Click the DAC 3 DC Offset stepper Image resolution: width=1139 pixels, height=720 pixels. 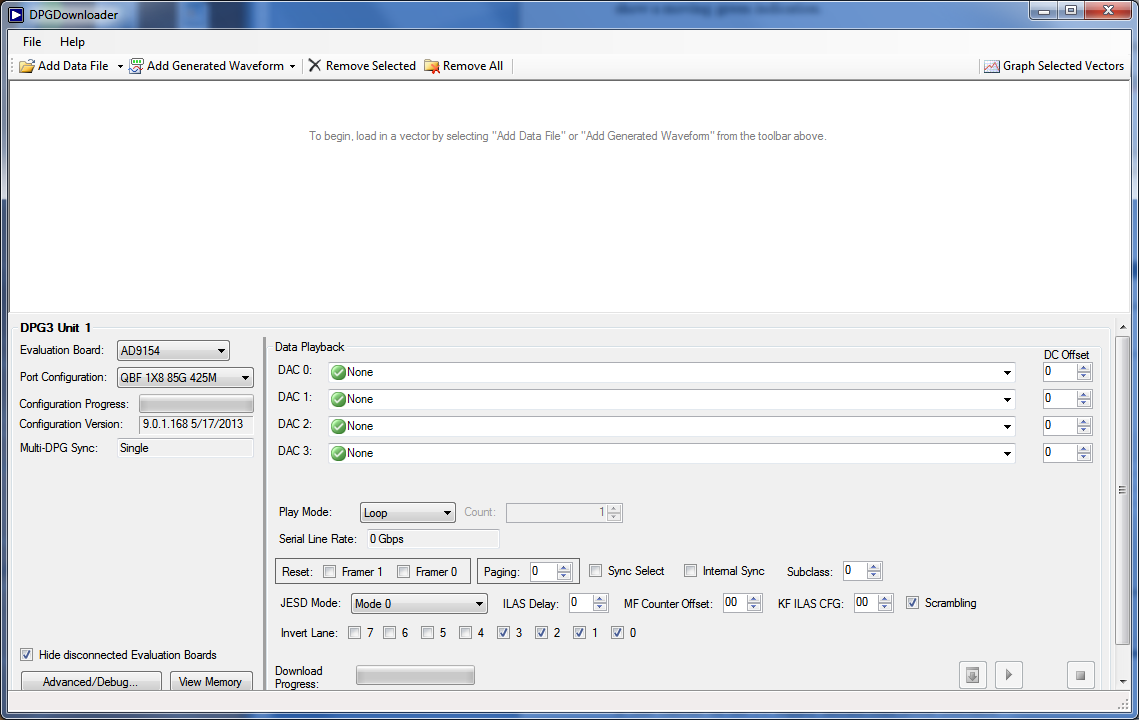[1084, 453]
